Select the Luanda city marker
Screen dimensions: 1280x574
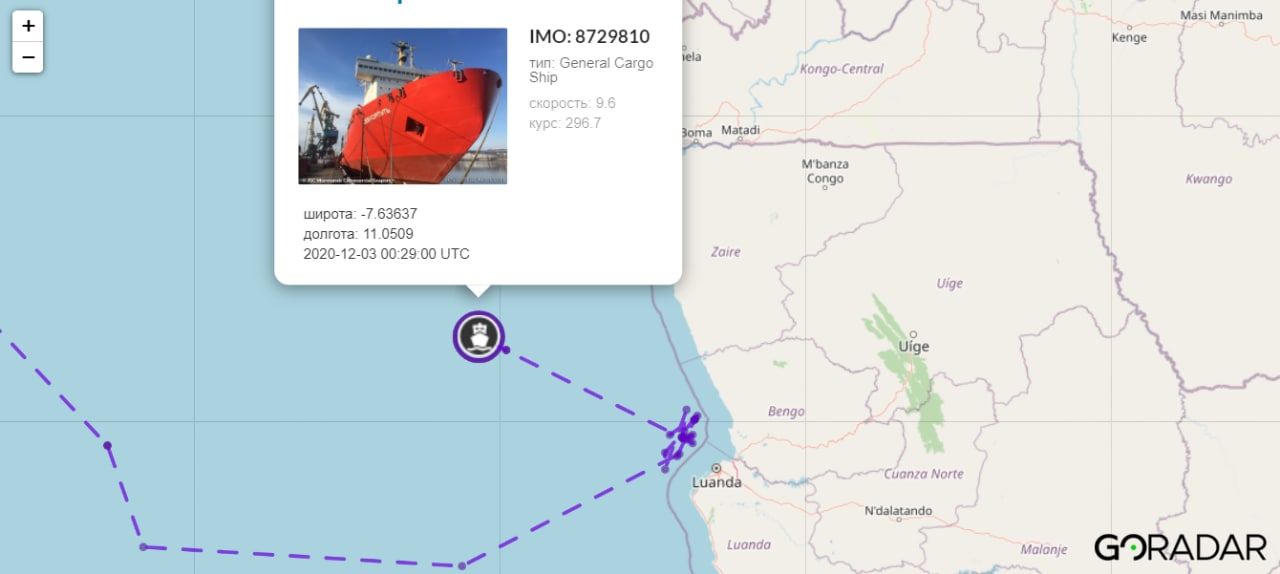pyautogui.click(x=716, y=467)
